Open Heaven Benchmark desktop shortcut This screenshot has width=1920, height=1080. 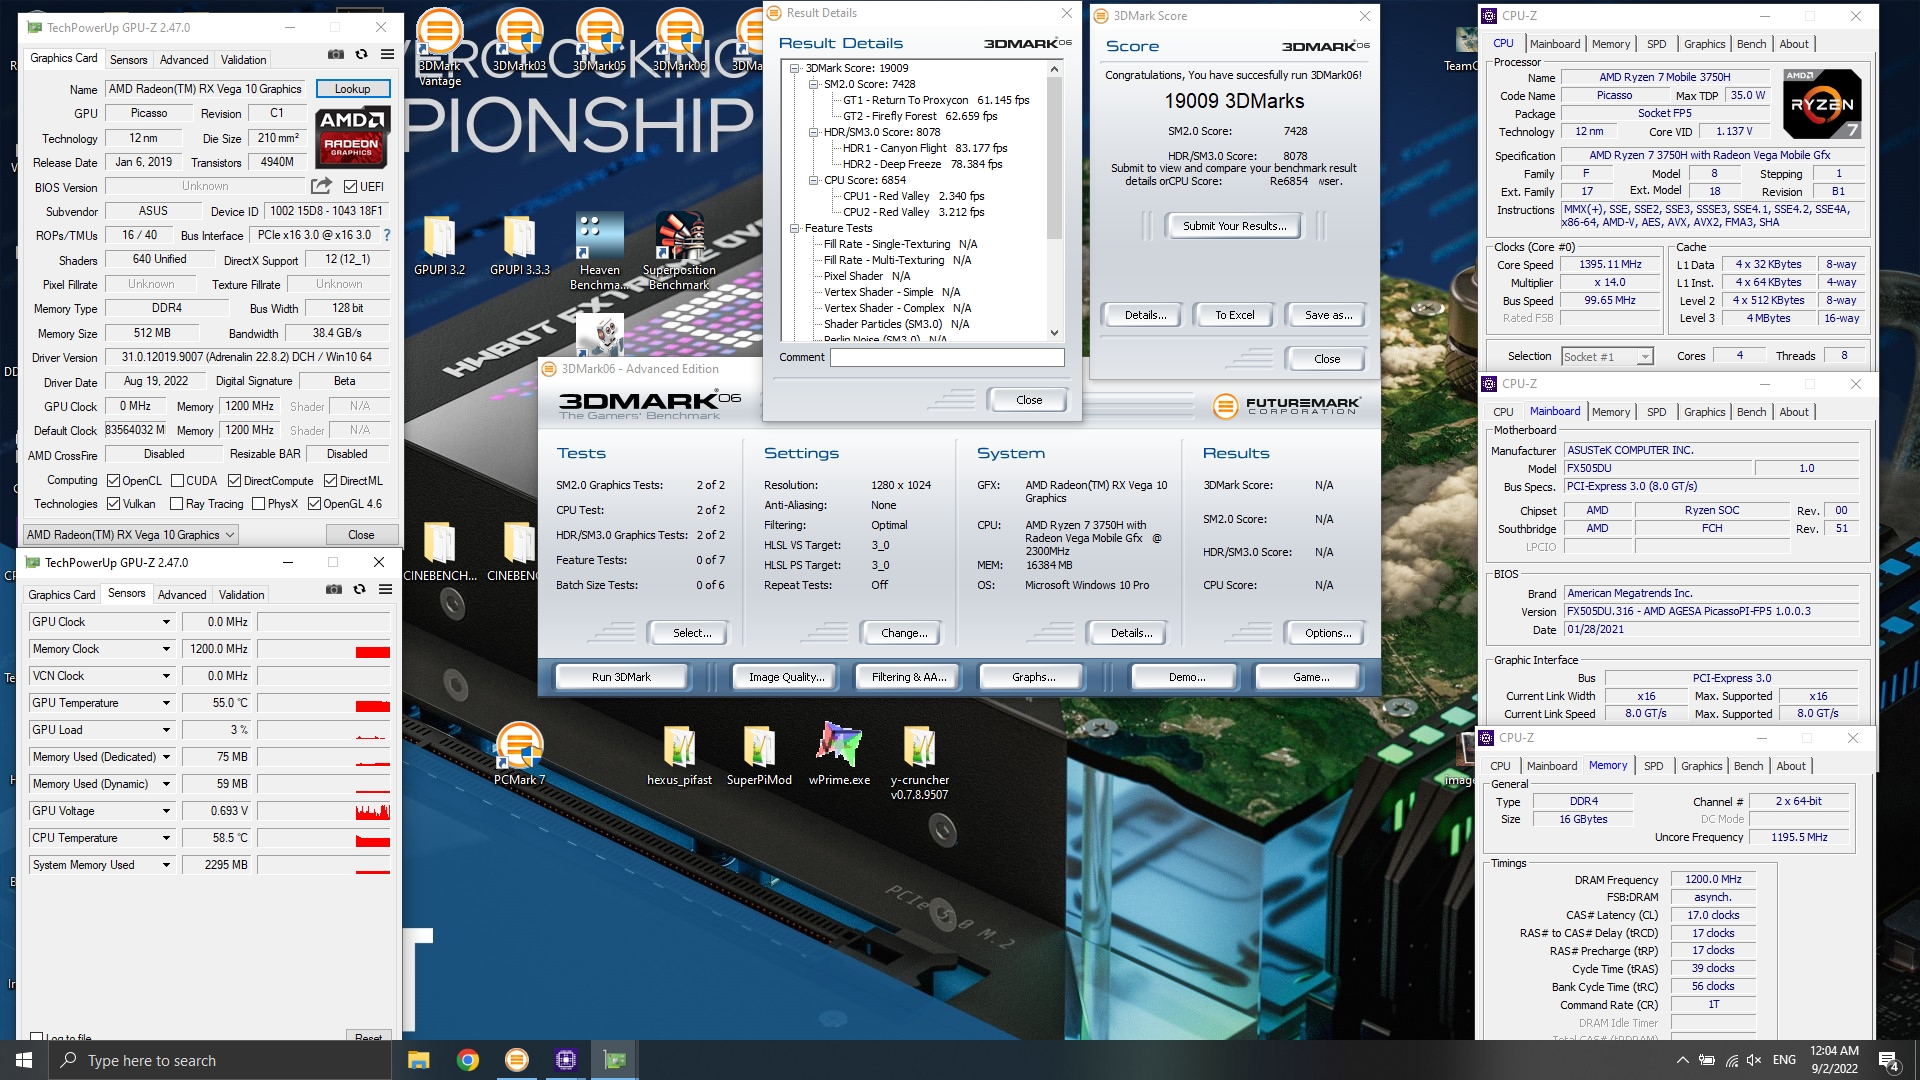600,252
